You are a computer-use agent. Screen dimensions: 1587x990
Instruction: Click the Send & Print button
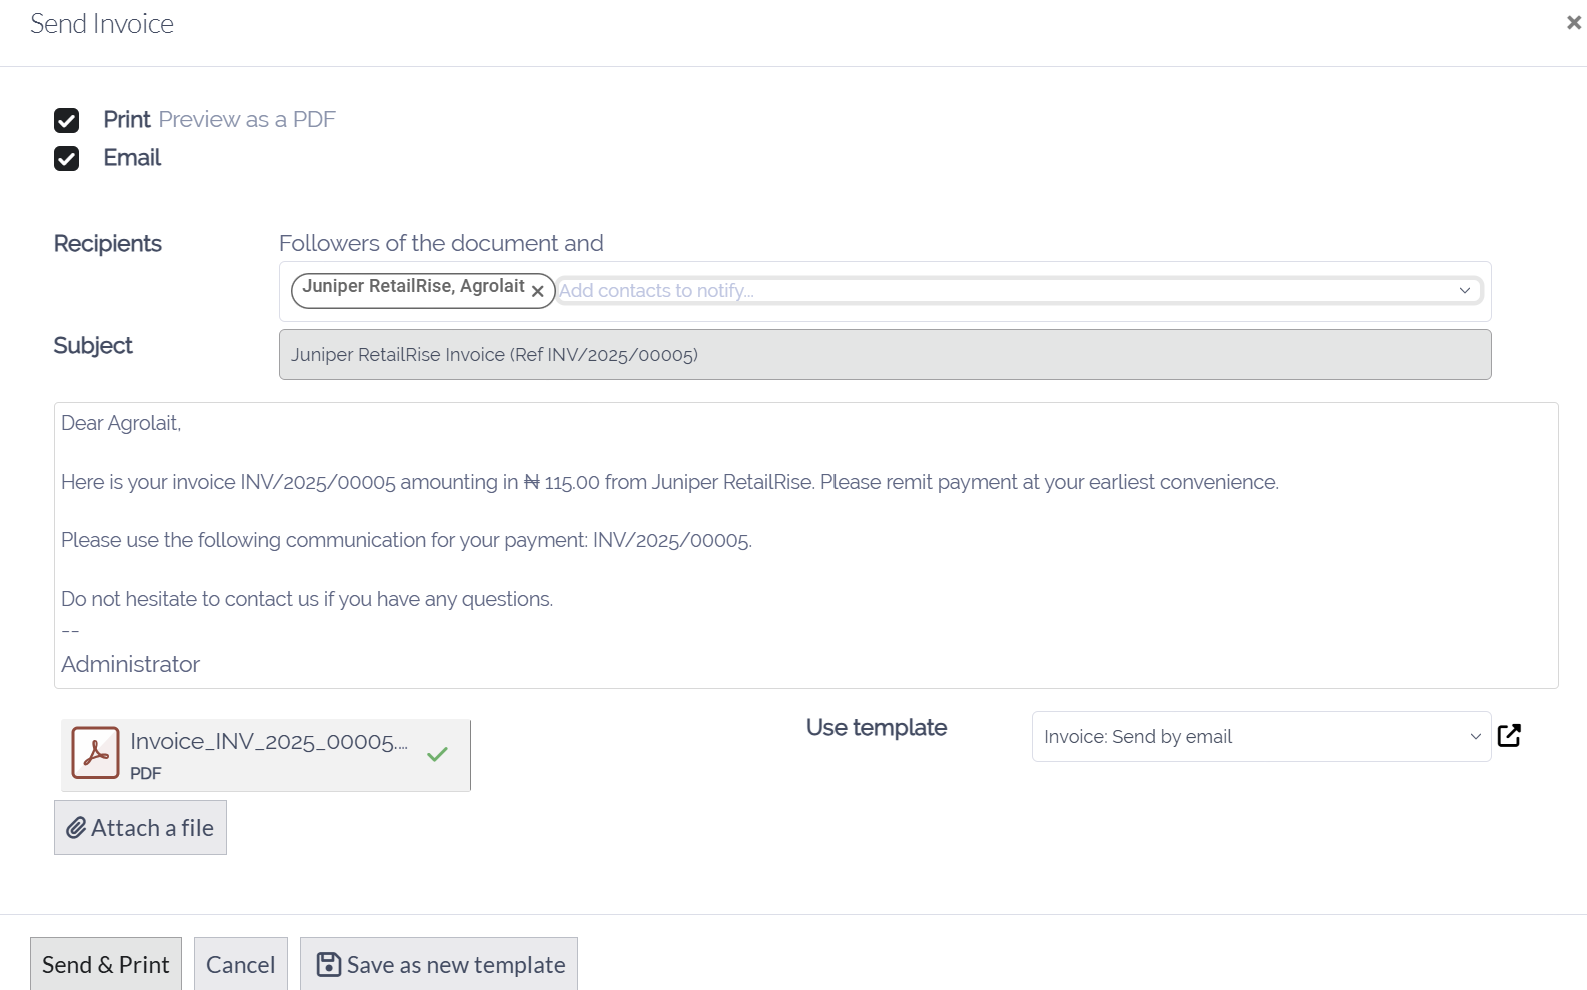[106, 964]
